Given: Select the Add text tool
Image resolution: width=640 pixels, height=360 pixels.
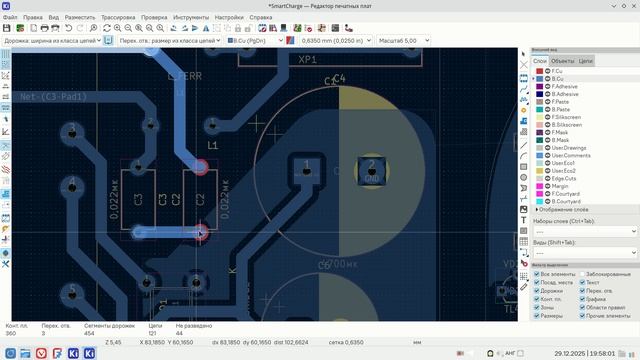Looking at the screenshot, I should point(524,220).
